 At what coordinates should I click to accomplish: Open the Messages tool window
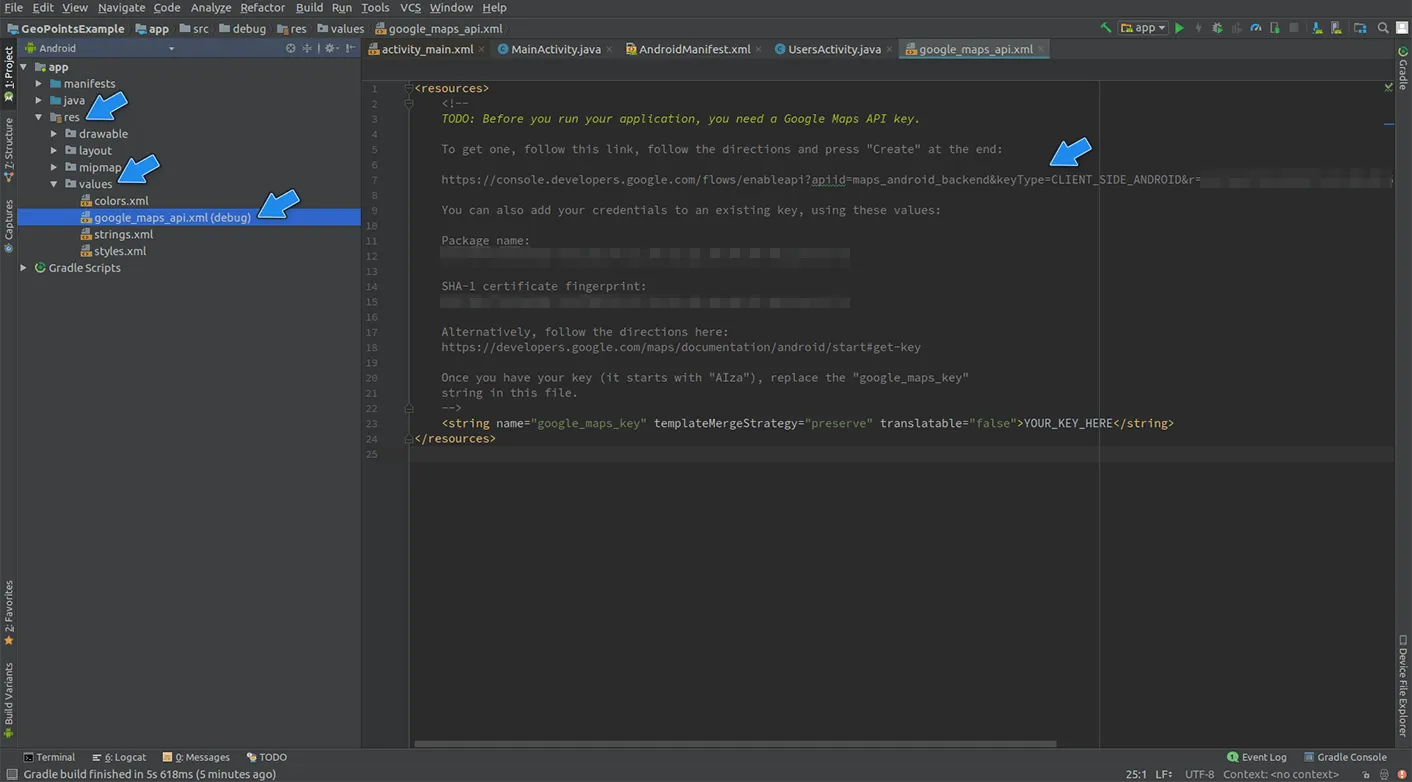[x=196, y=757]
